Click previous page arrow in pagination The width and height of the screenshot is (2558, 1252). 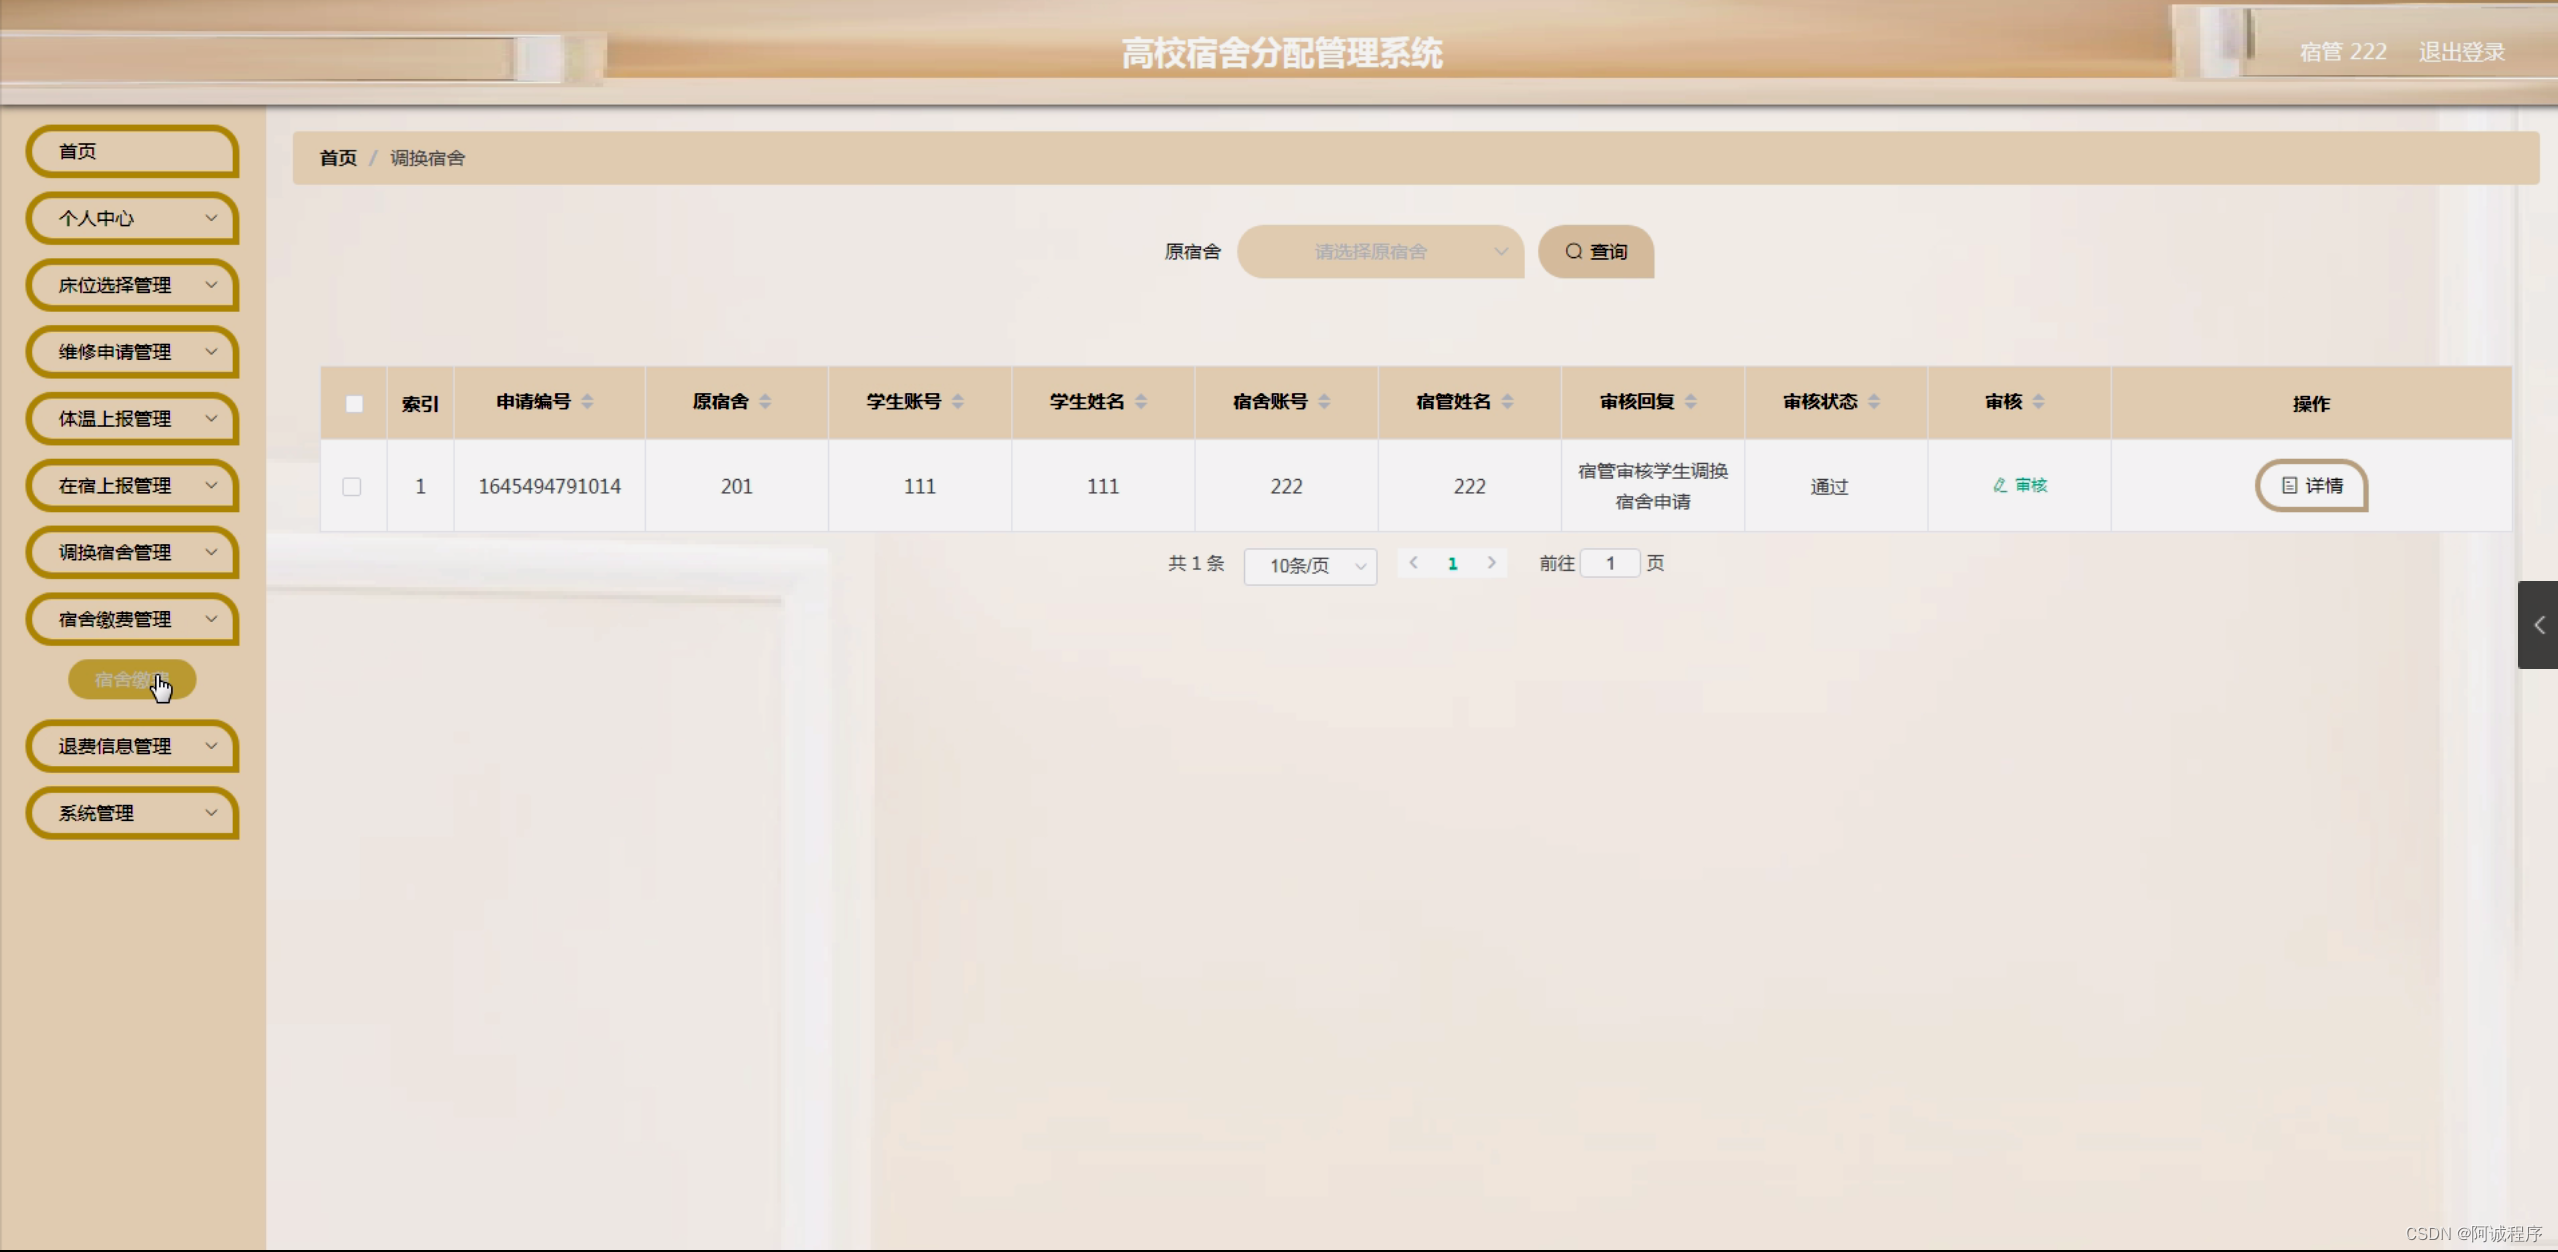[1413, 563]
